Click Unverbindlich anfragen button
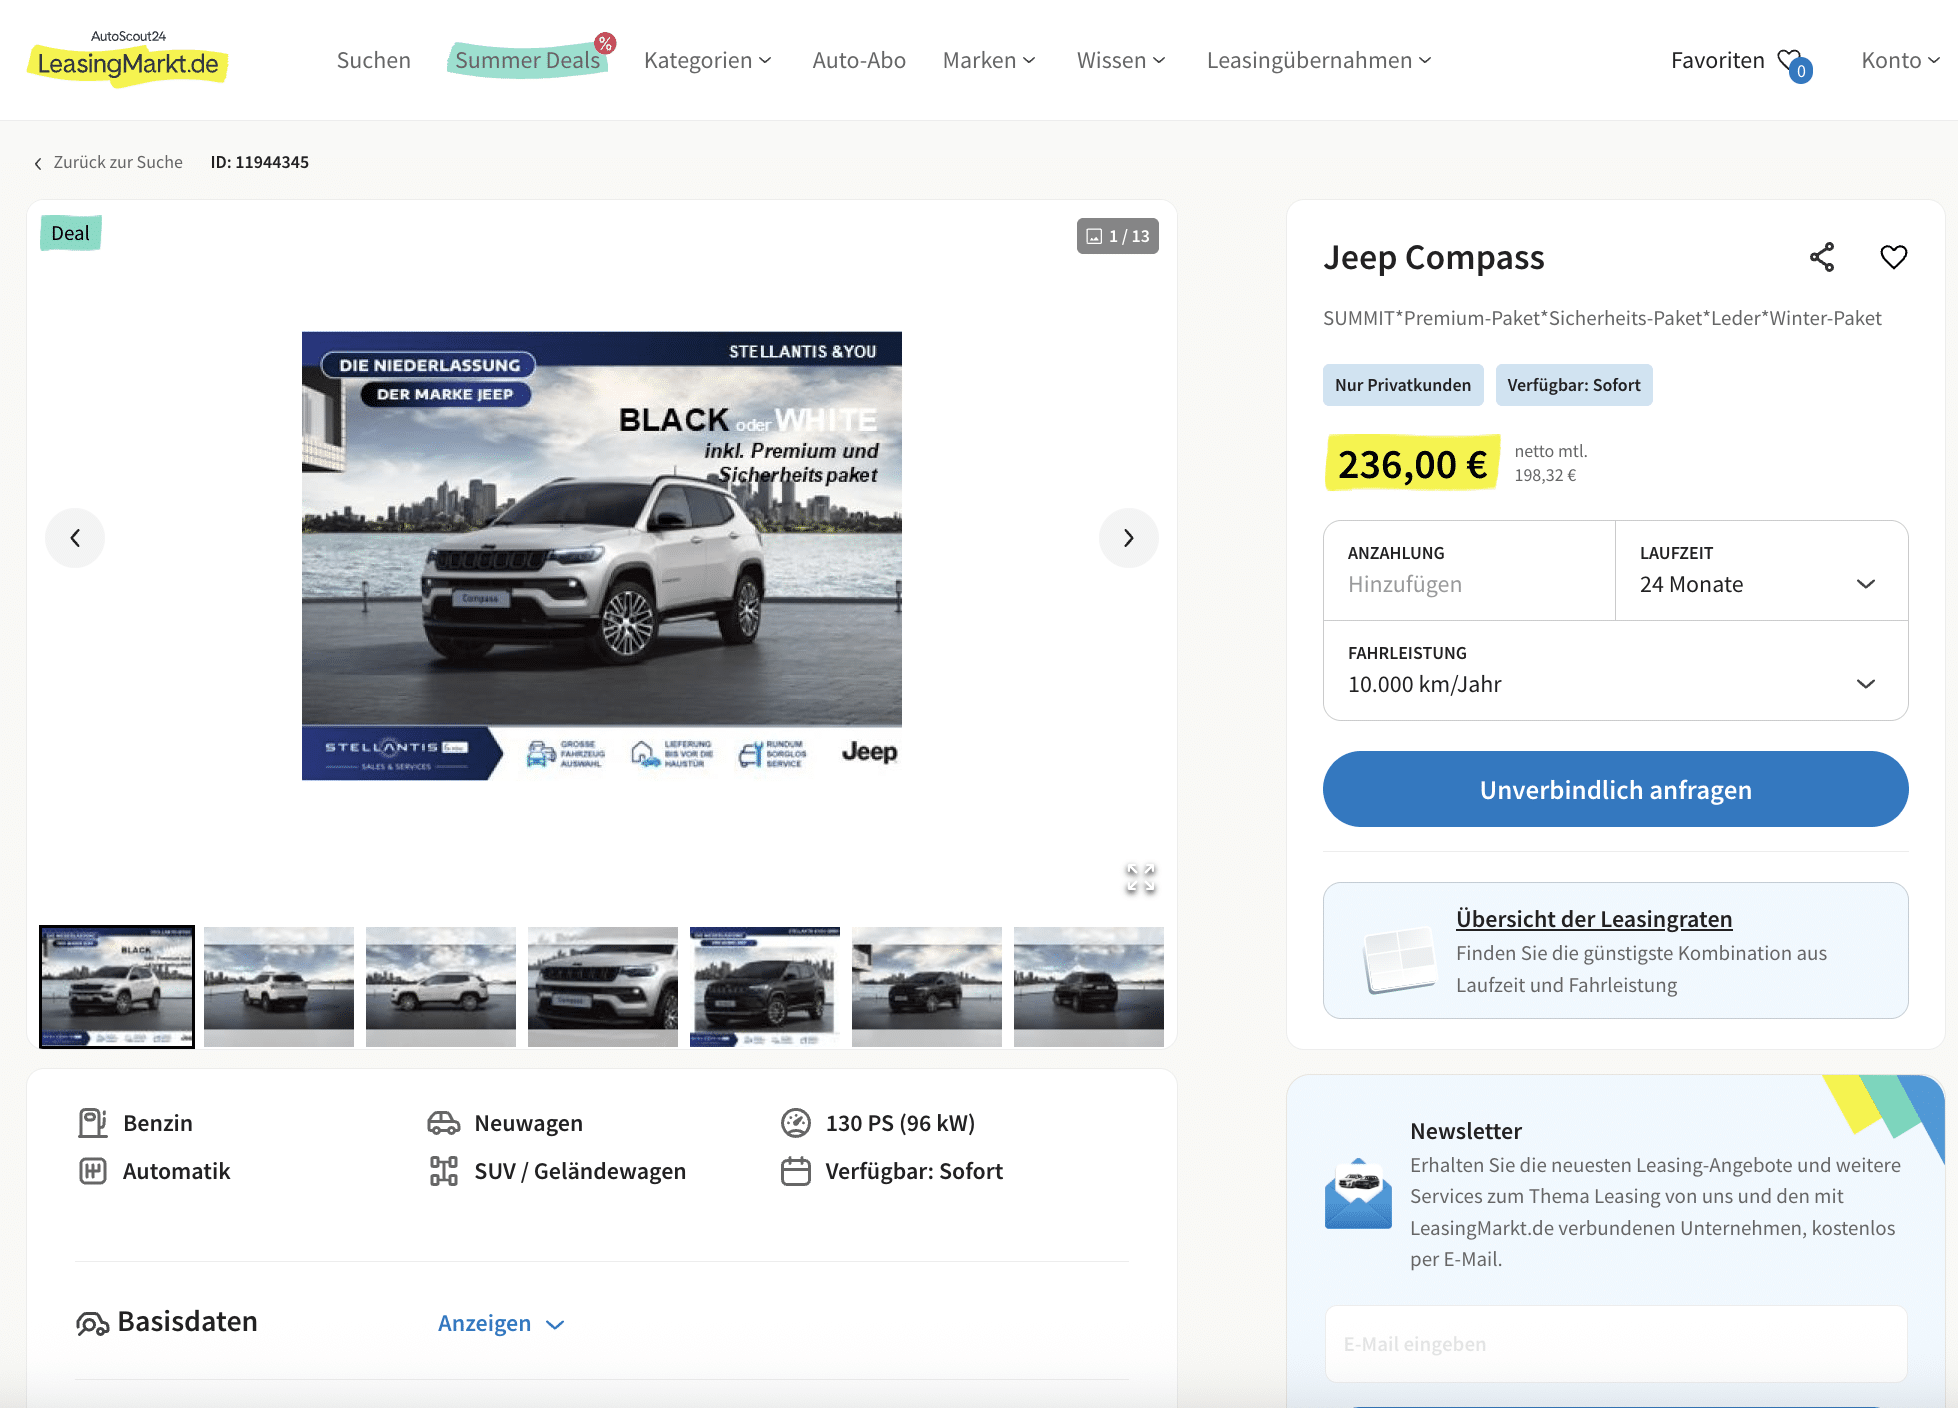The height and width of the screenshot is (1408, 1958). 1616,789
